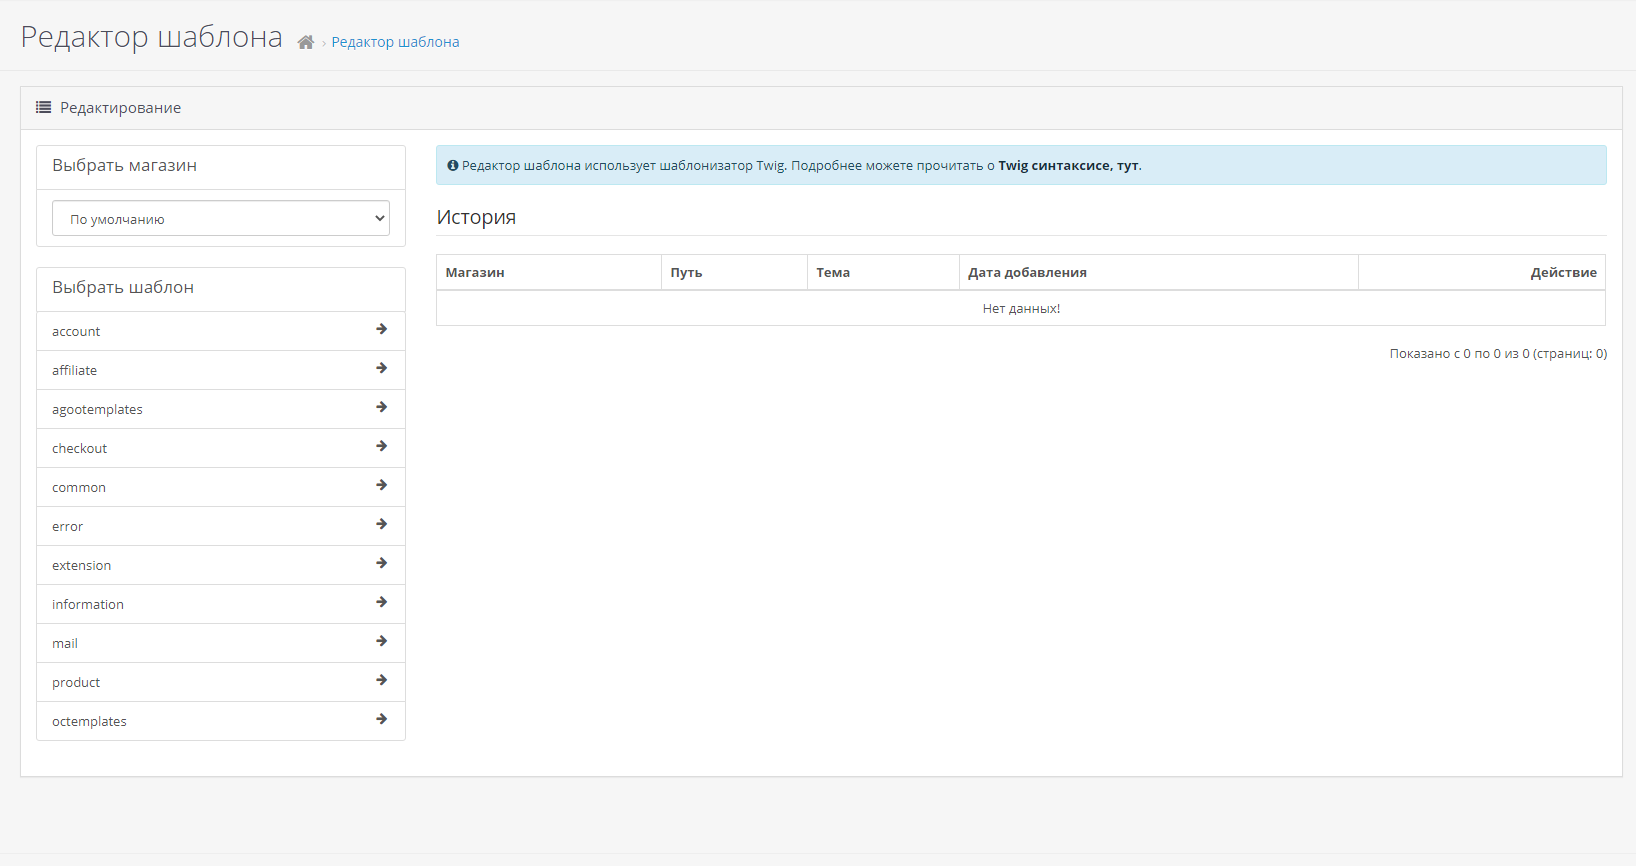Click the list icon beside Редактирование

[44, 107]
